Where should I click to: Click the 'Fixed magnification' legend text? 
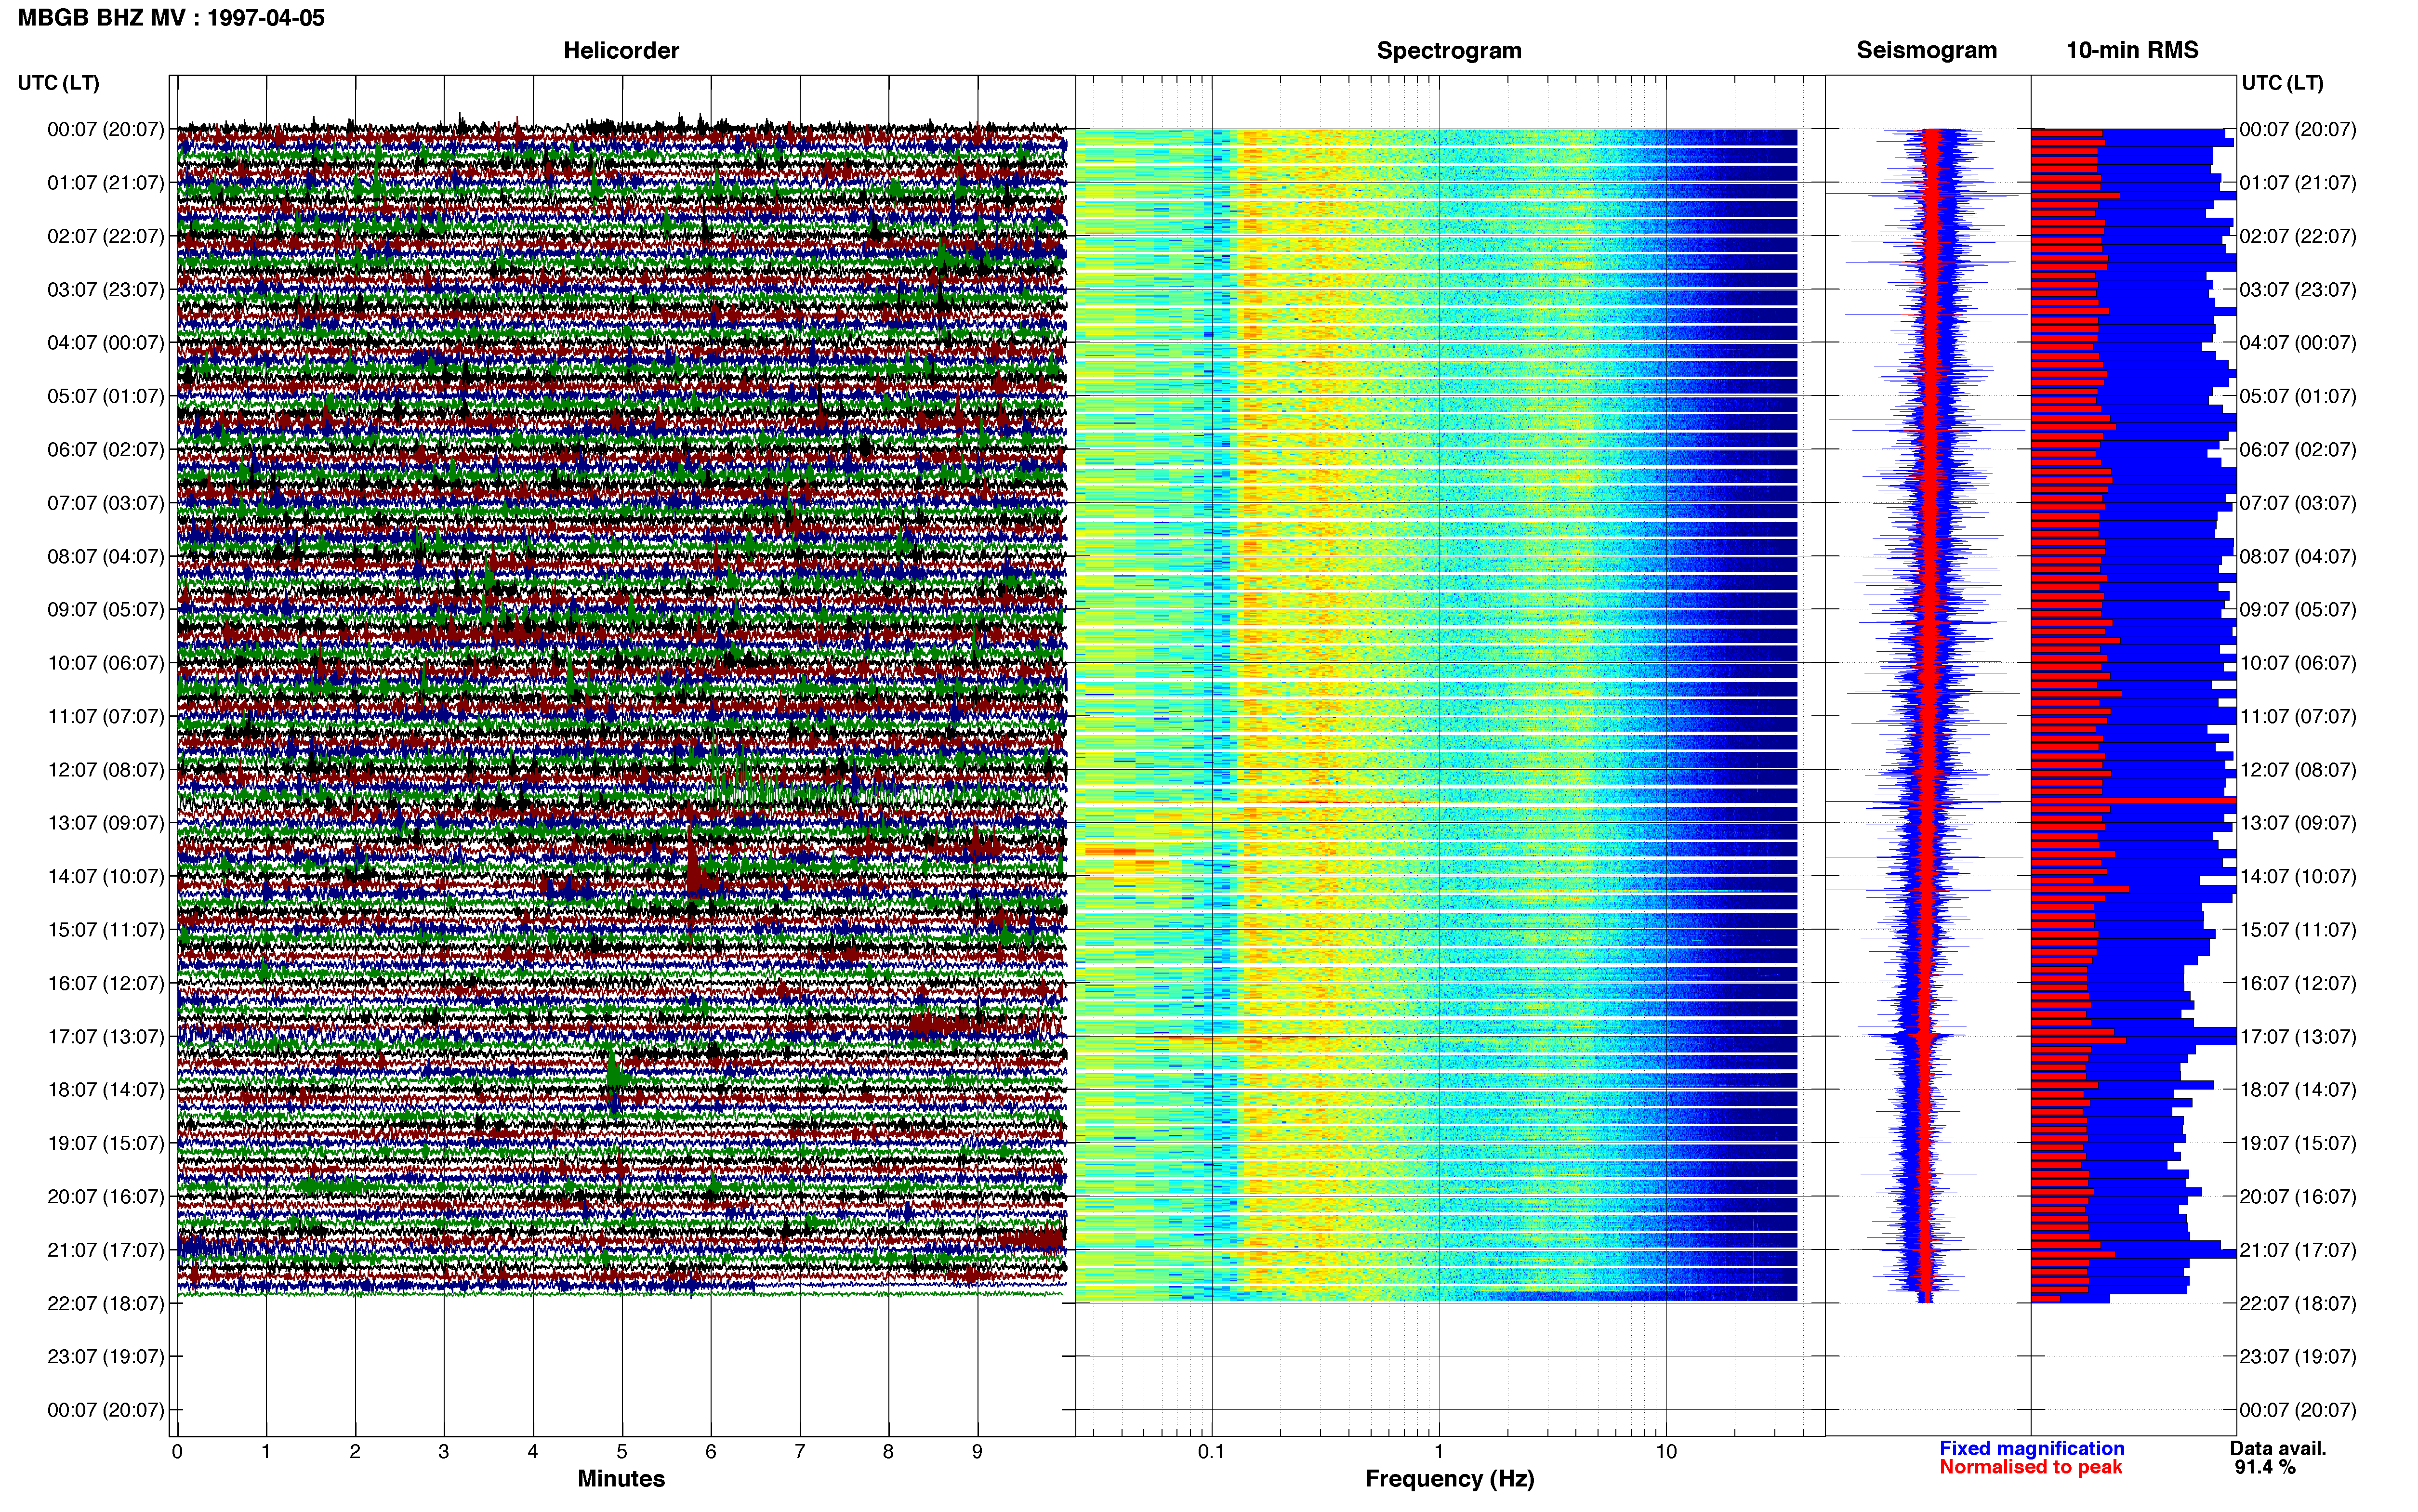2032,1448
